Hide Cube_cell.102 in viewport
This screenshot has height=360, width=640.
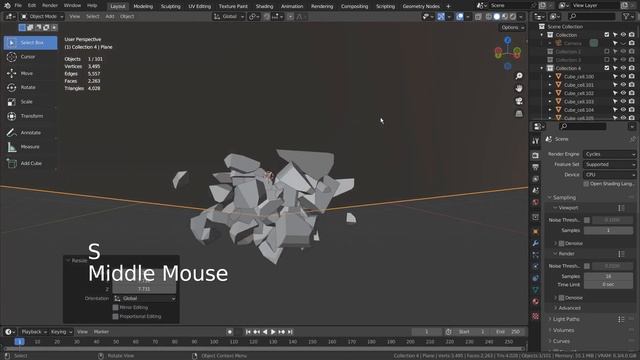point(623,93)
